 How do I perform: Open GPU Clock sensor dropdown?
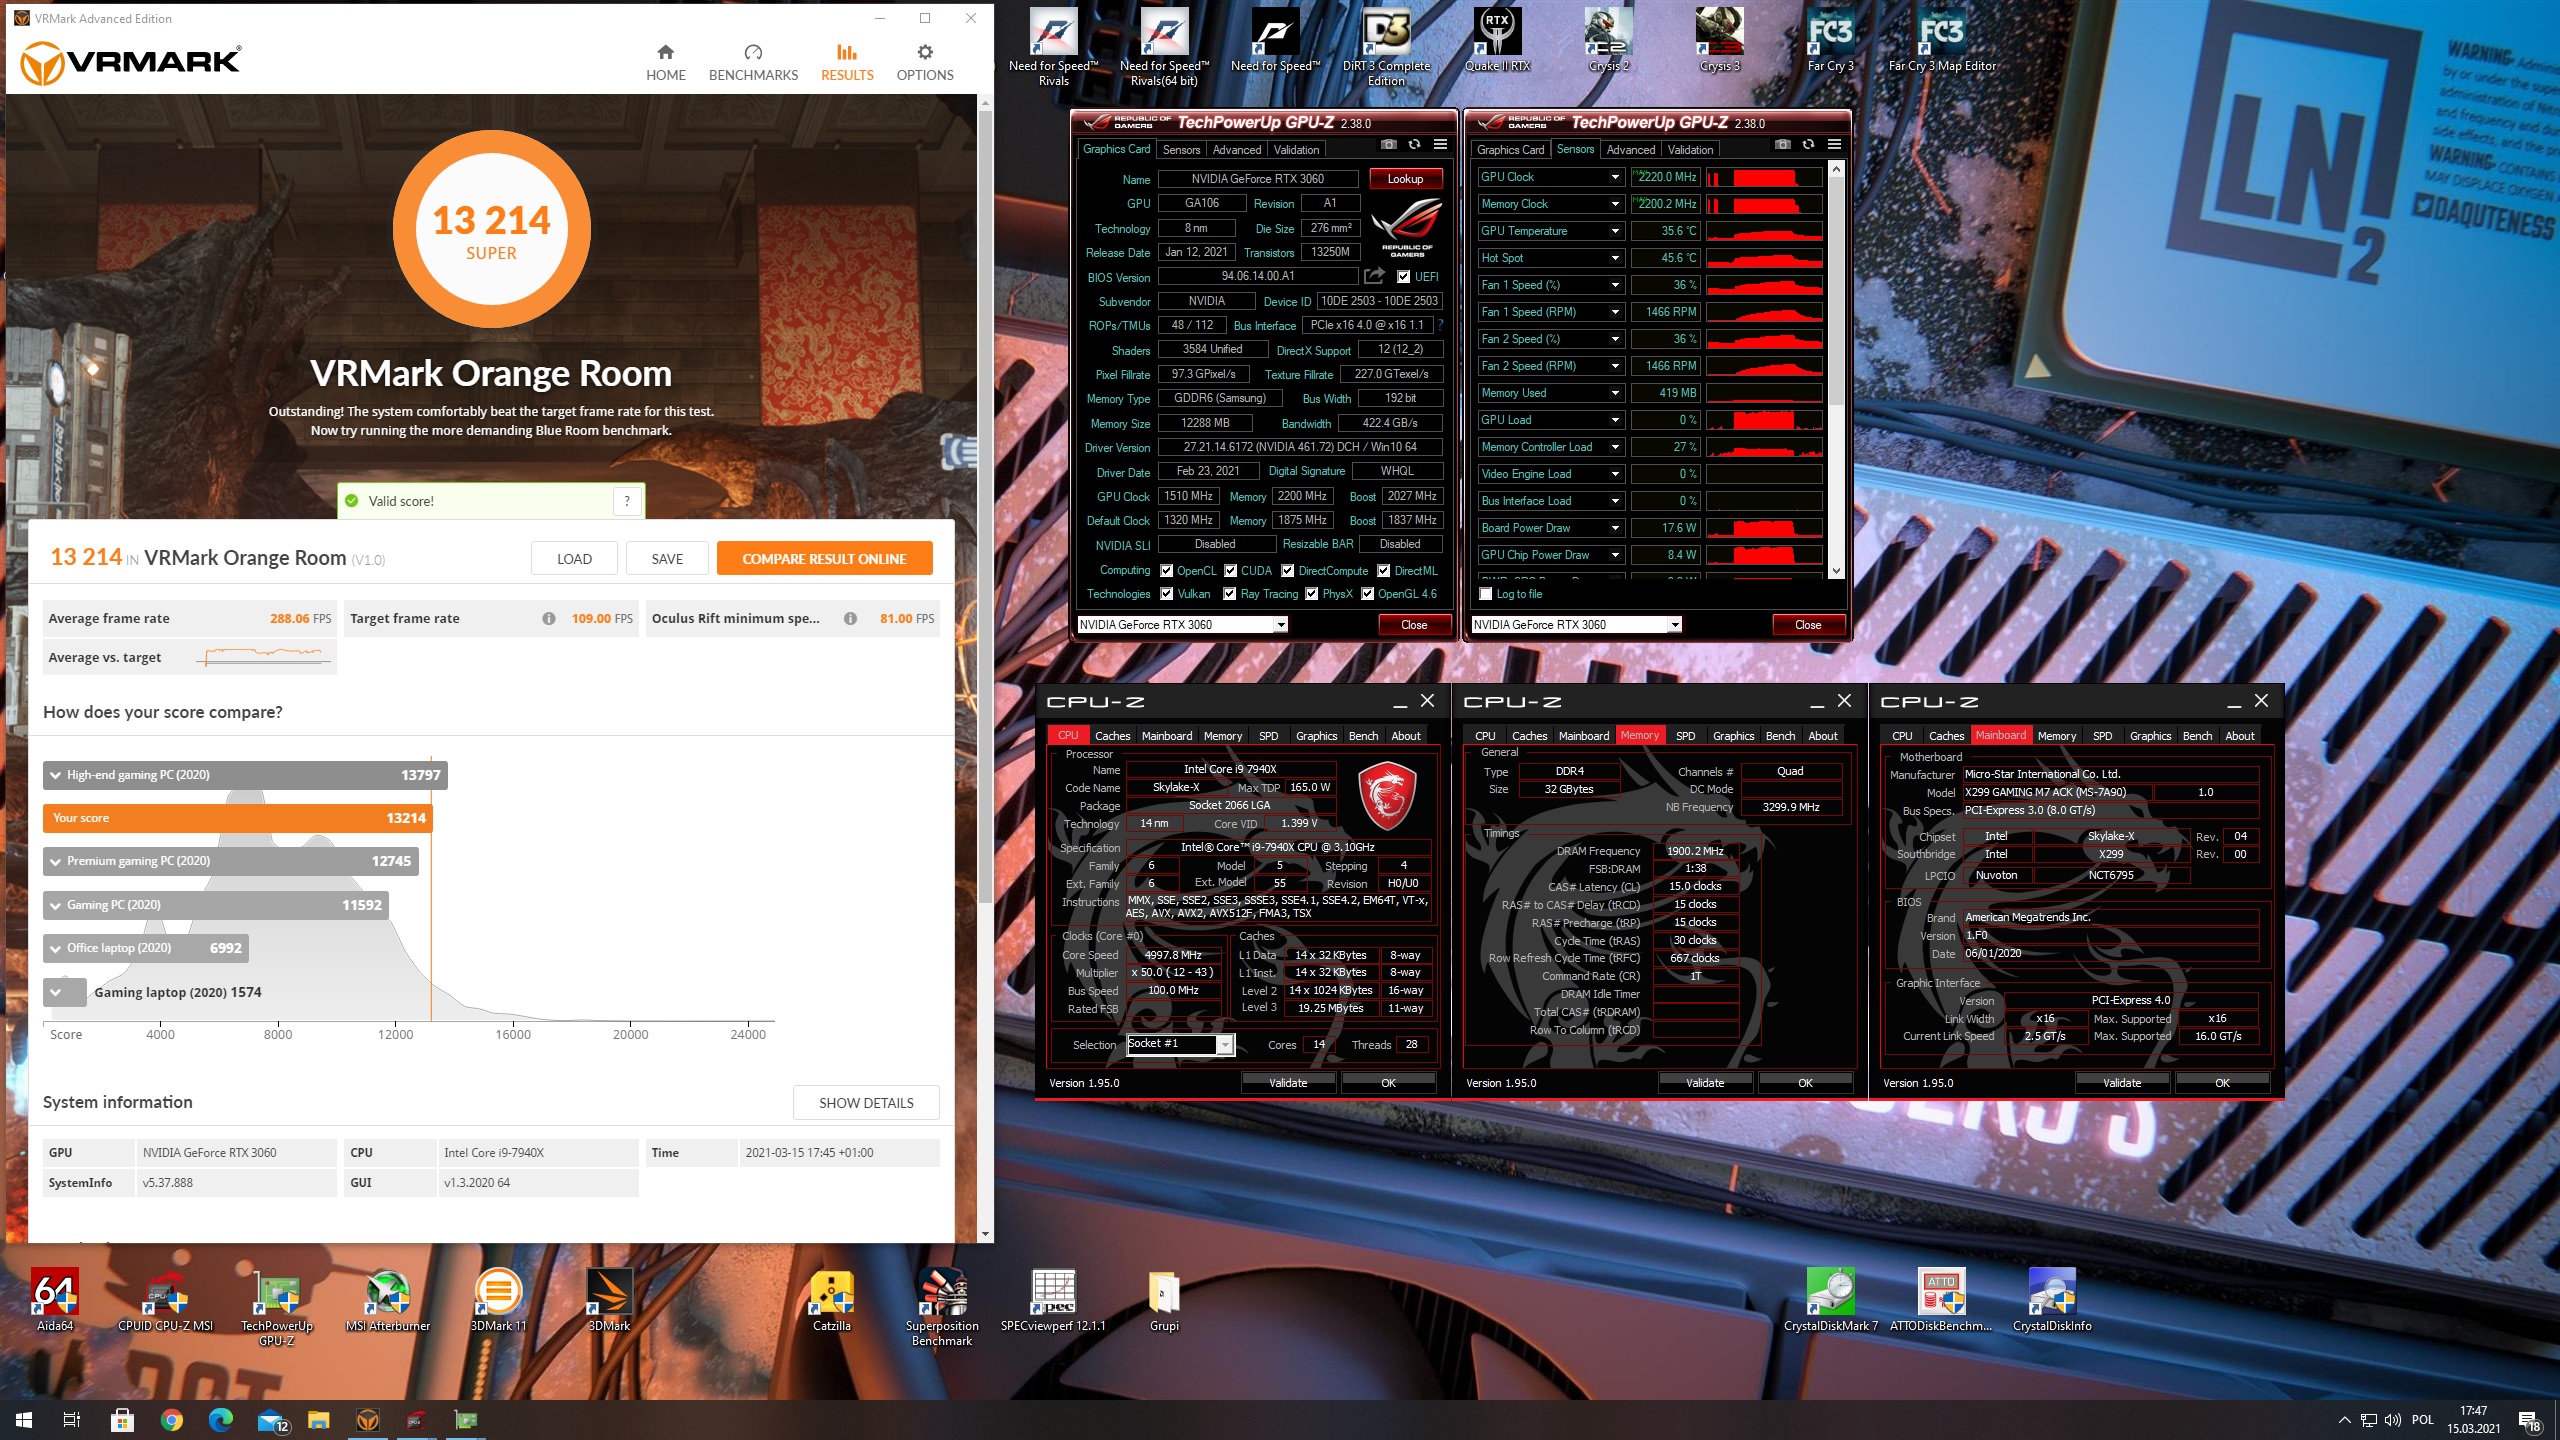coord(1614,177)
